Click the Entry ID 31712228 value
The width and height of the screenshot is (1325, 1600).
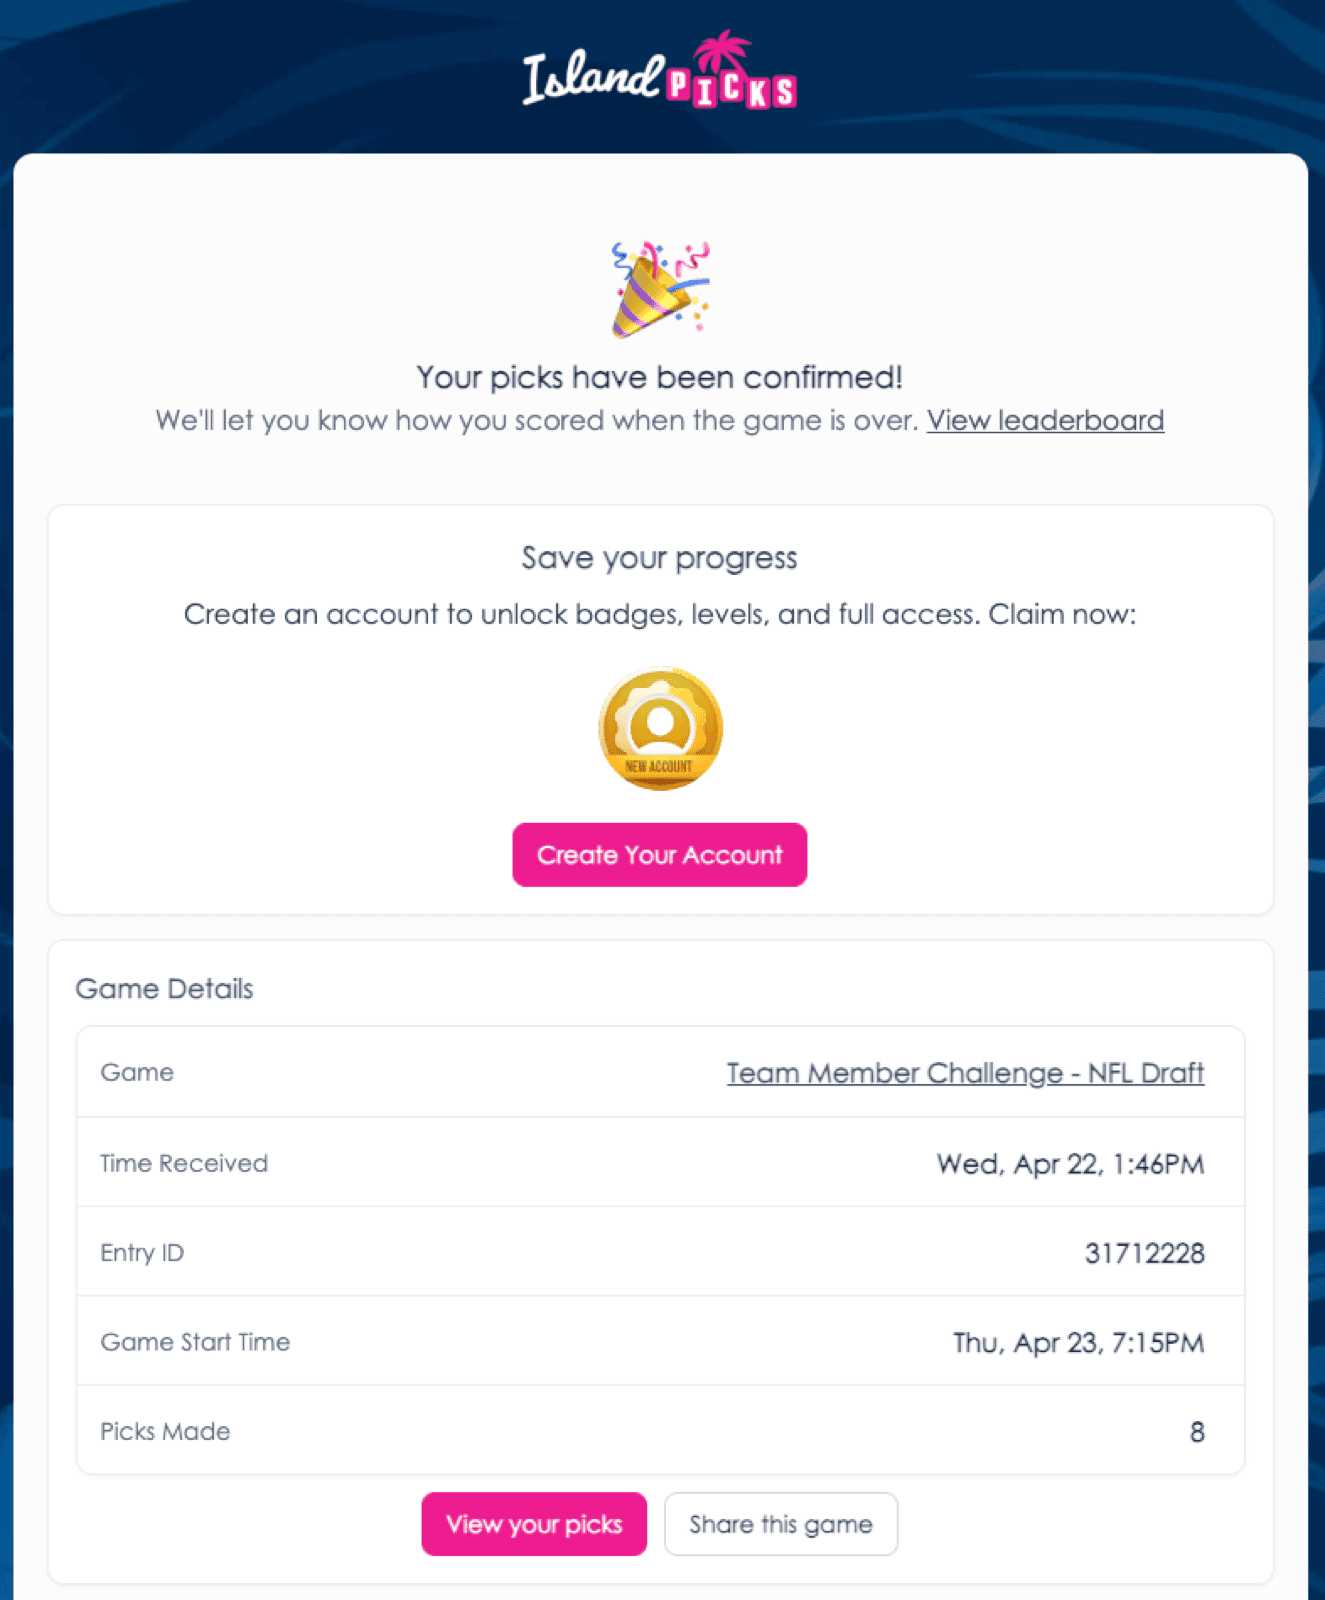pyautogui.click(x=1145, y=1252)
